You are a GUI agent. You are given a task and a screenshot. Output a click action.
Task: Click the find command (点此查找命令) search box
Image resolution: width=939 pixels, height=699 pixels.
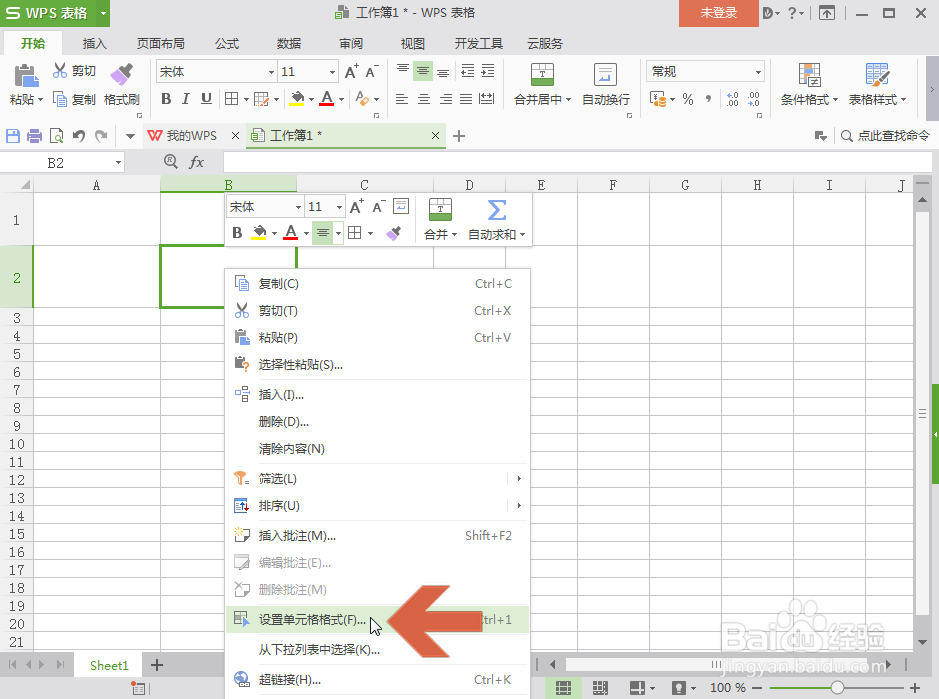[x=886, y=136]
